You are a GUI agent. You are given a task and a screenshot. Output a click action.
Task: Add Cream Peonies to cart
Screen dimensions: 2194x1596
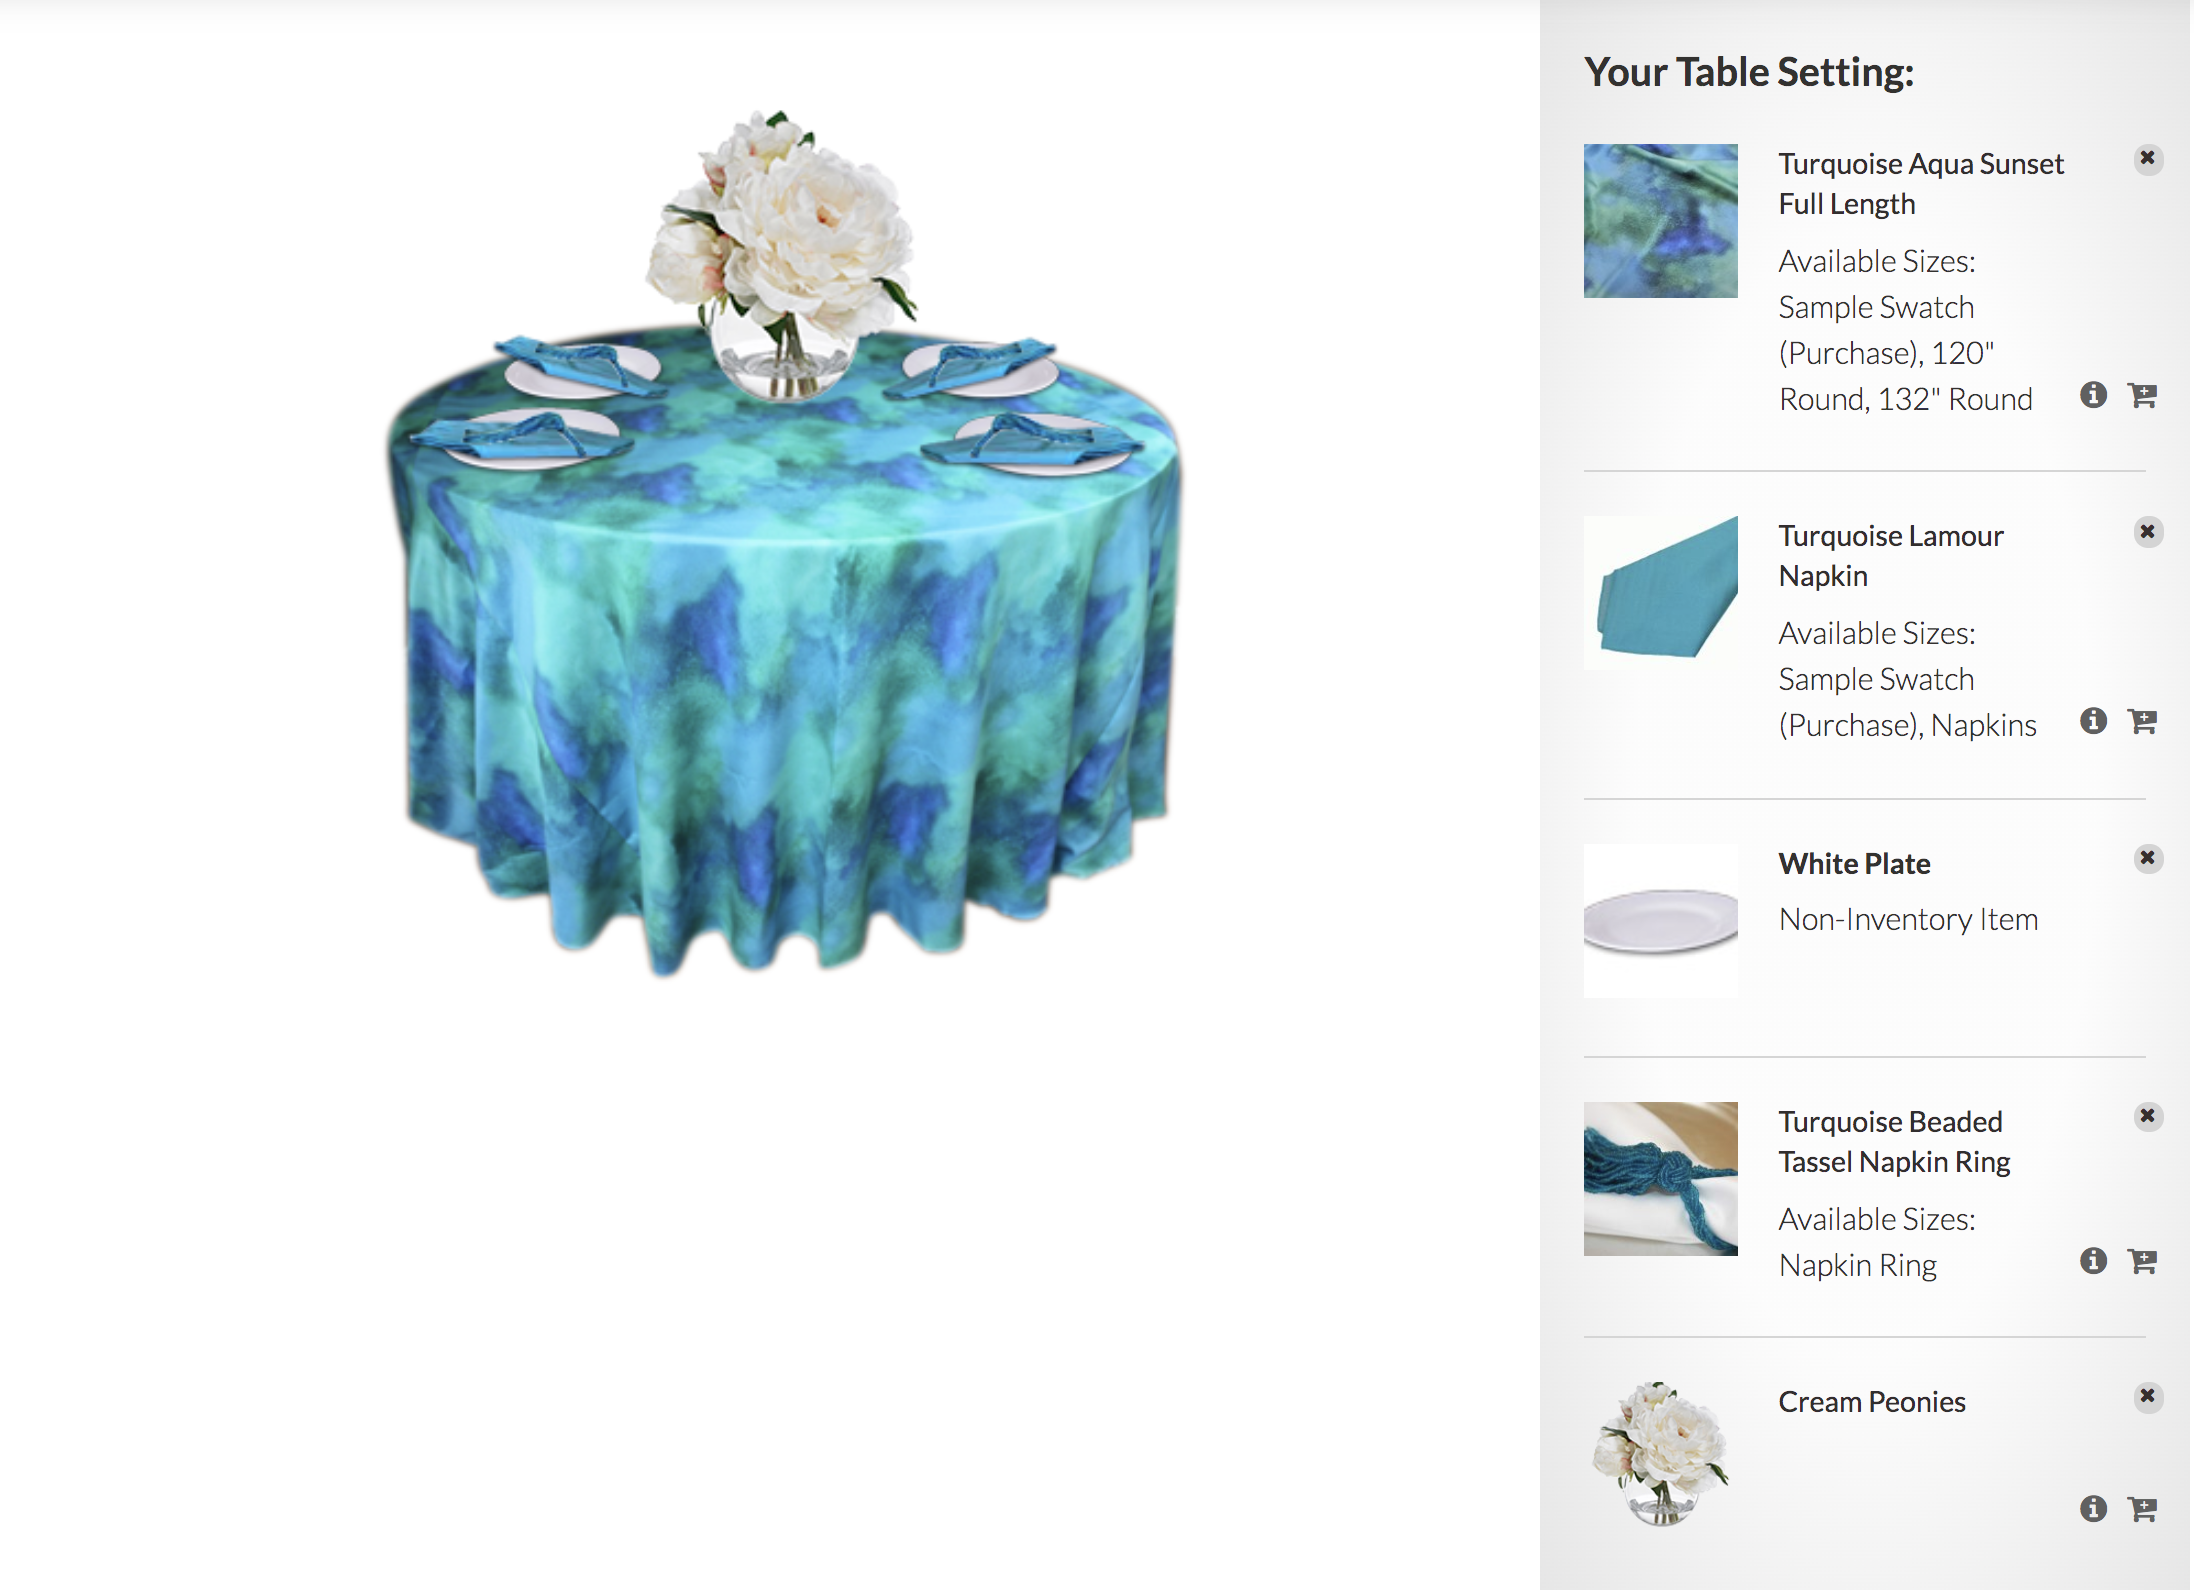tap(2142, 1509)
